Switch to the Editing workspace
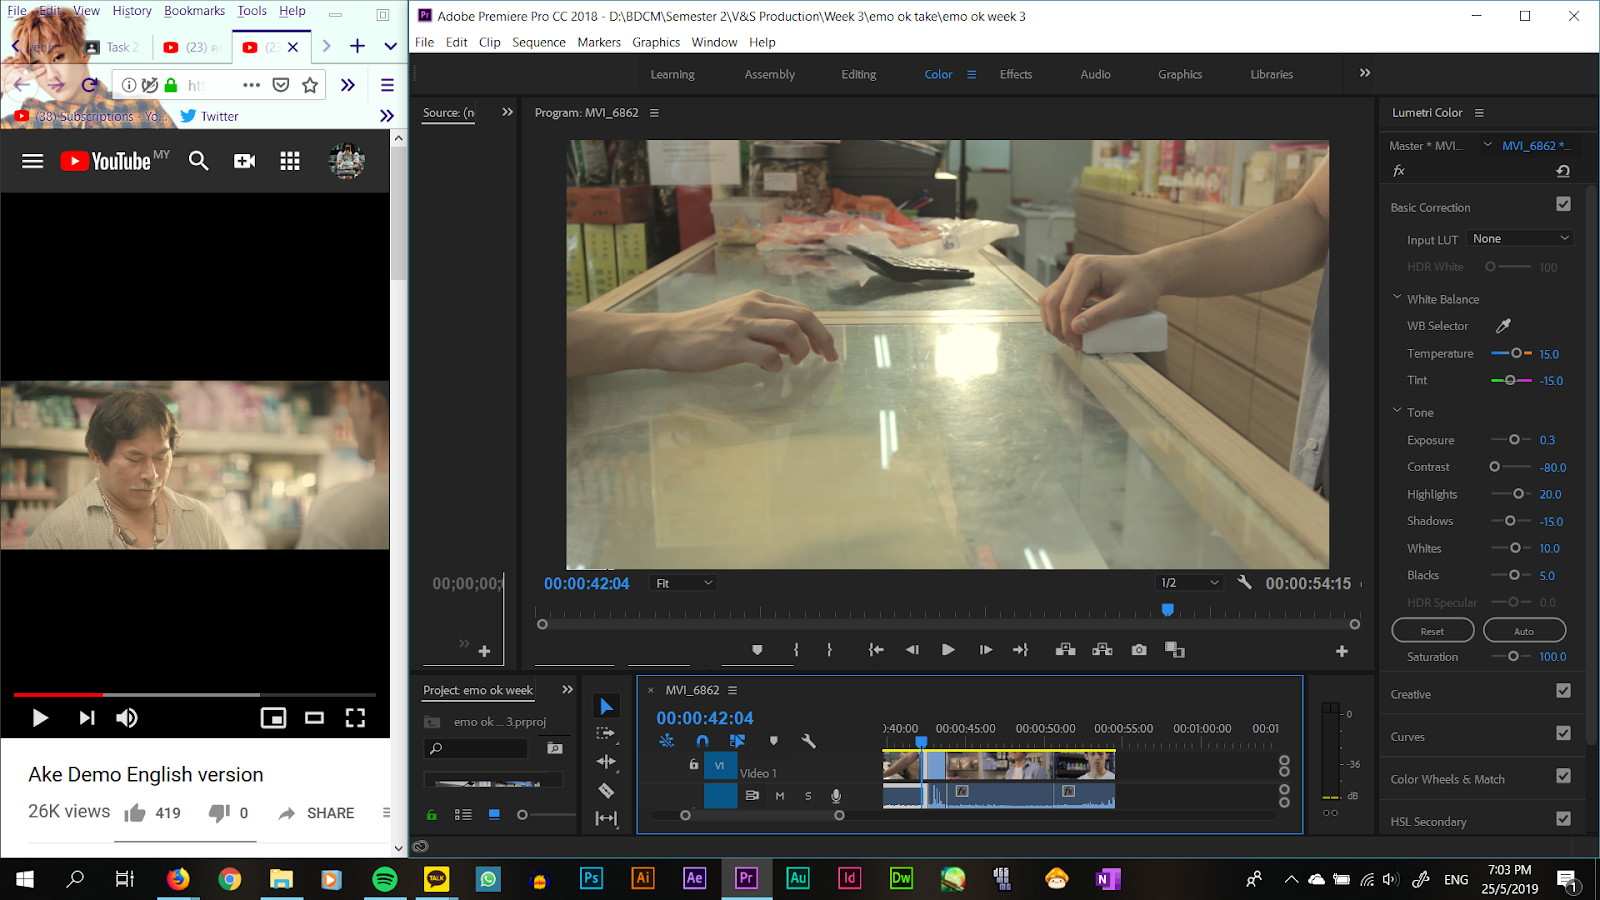Screen dimensions: 1600x900 (858, 74)
